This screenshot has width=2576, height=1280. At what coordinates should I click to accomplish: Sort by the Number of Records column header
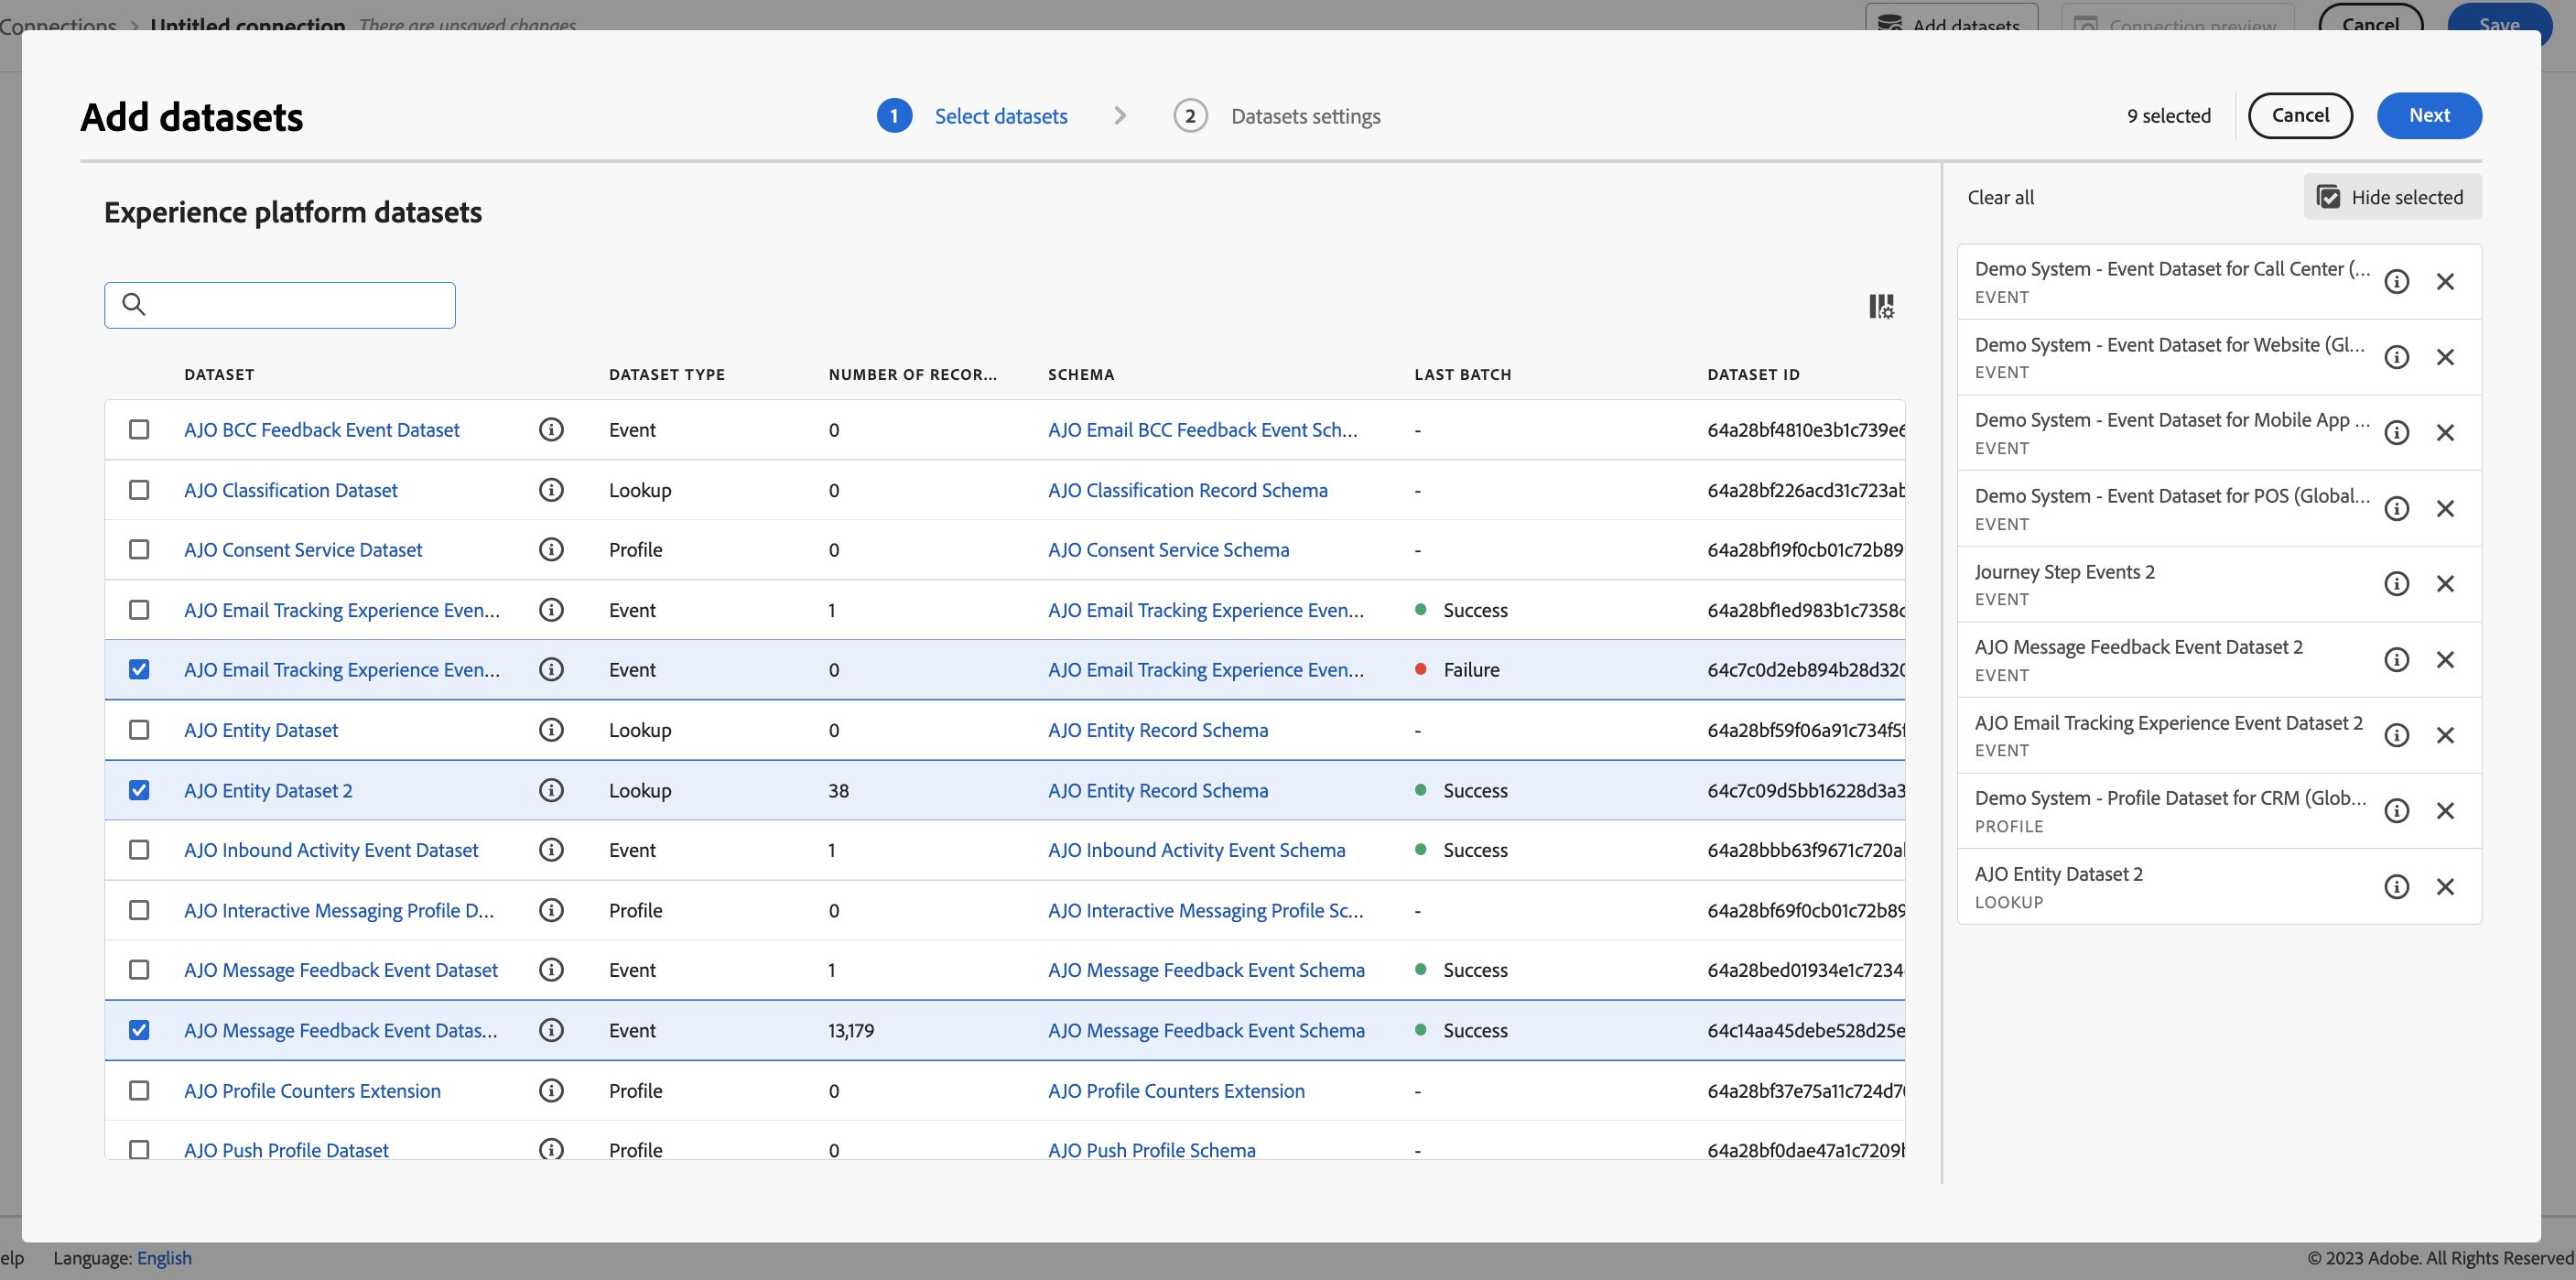click(x=912, y=374)
